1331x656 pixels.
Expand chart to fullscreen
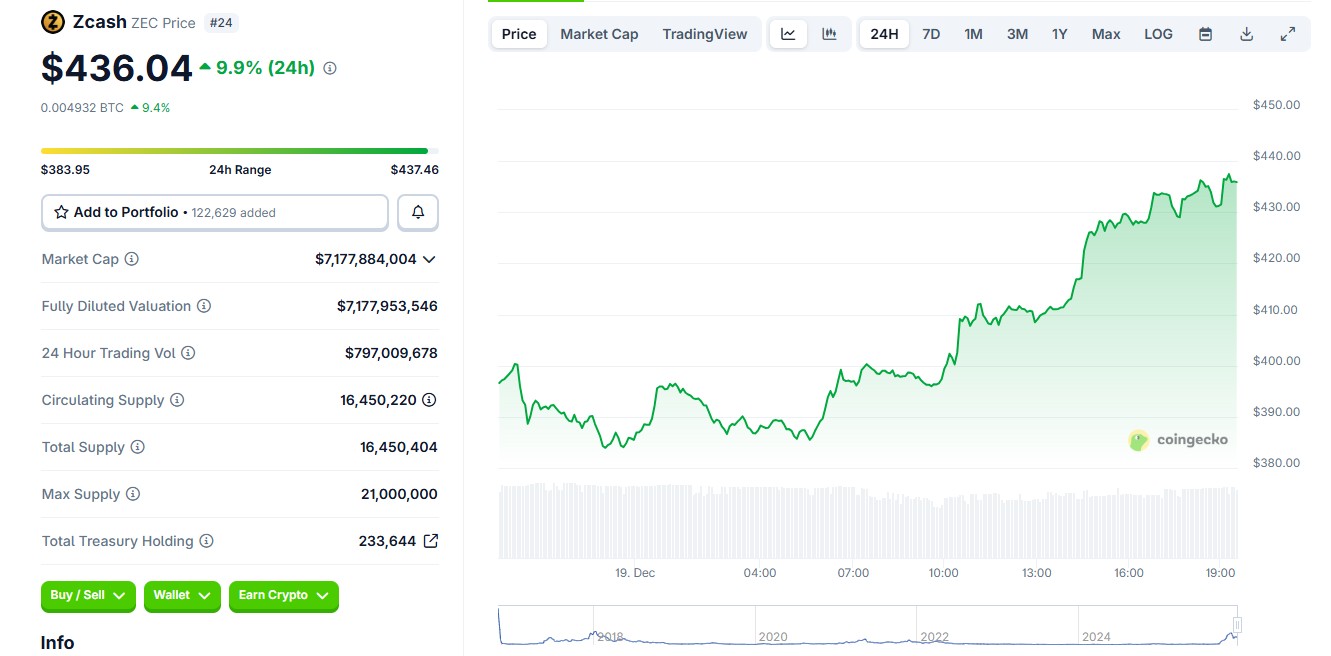tap(1288, 34)
